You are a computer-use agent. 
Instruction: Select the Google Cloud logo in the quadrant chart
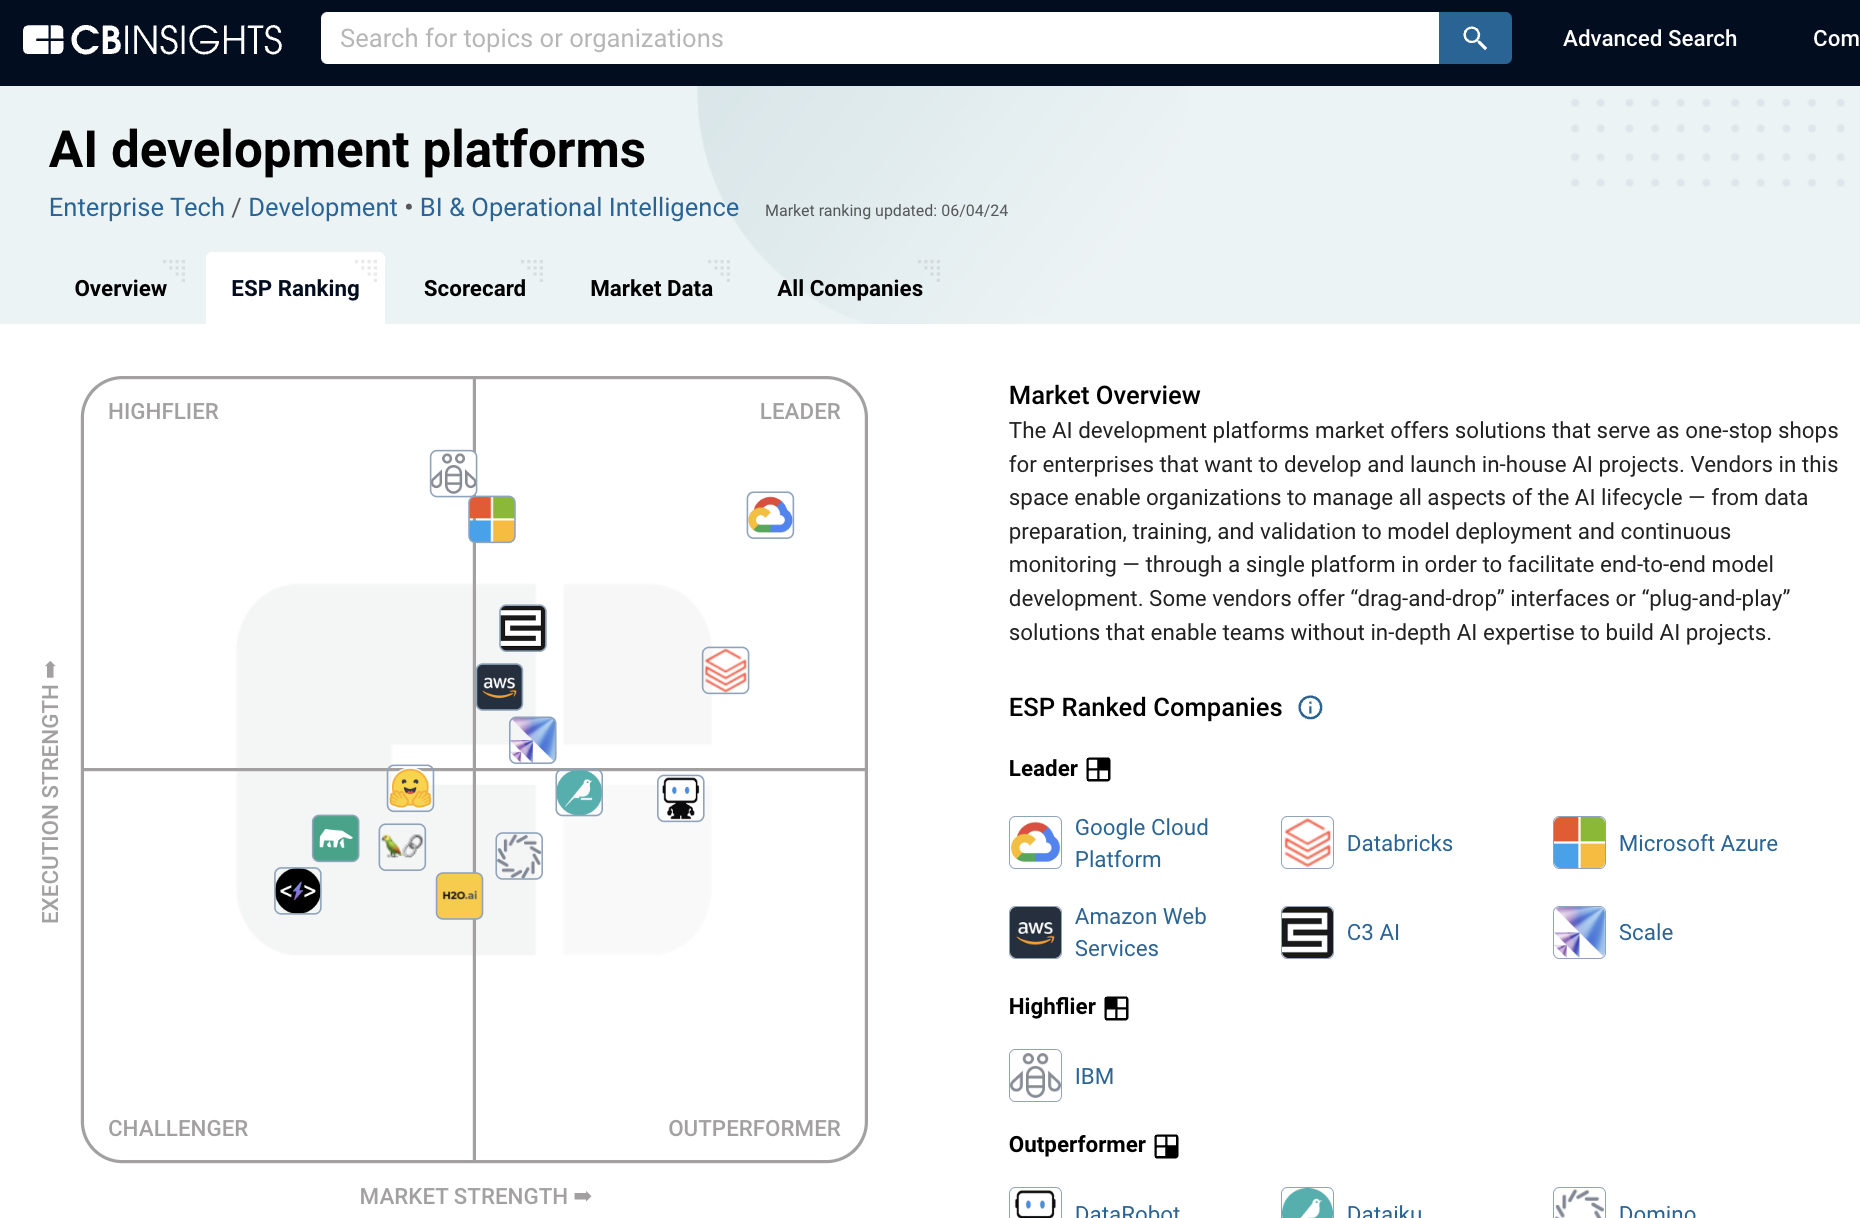pos(770,515)
